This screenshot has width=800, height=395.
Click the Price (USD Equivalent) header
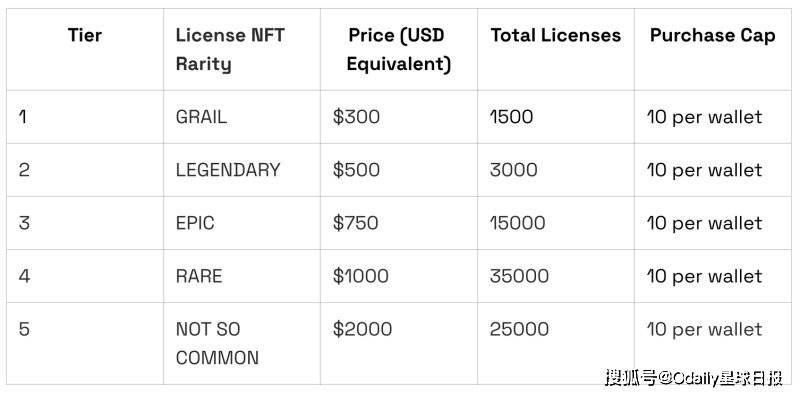click(x=398, y=50)
